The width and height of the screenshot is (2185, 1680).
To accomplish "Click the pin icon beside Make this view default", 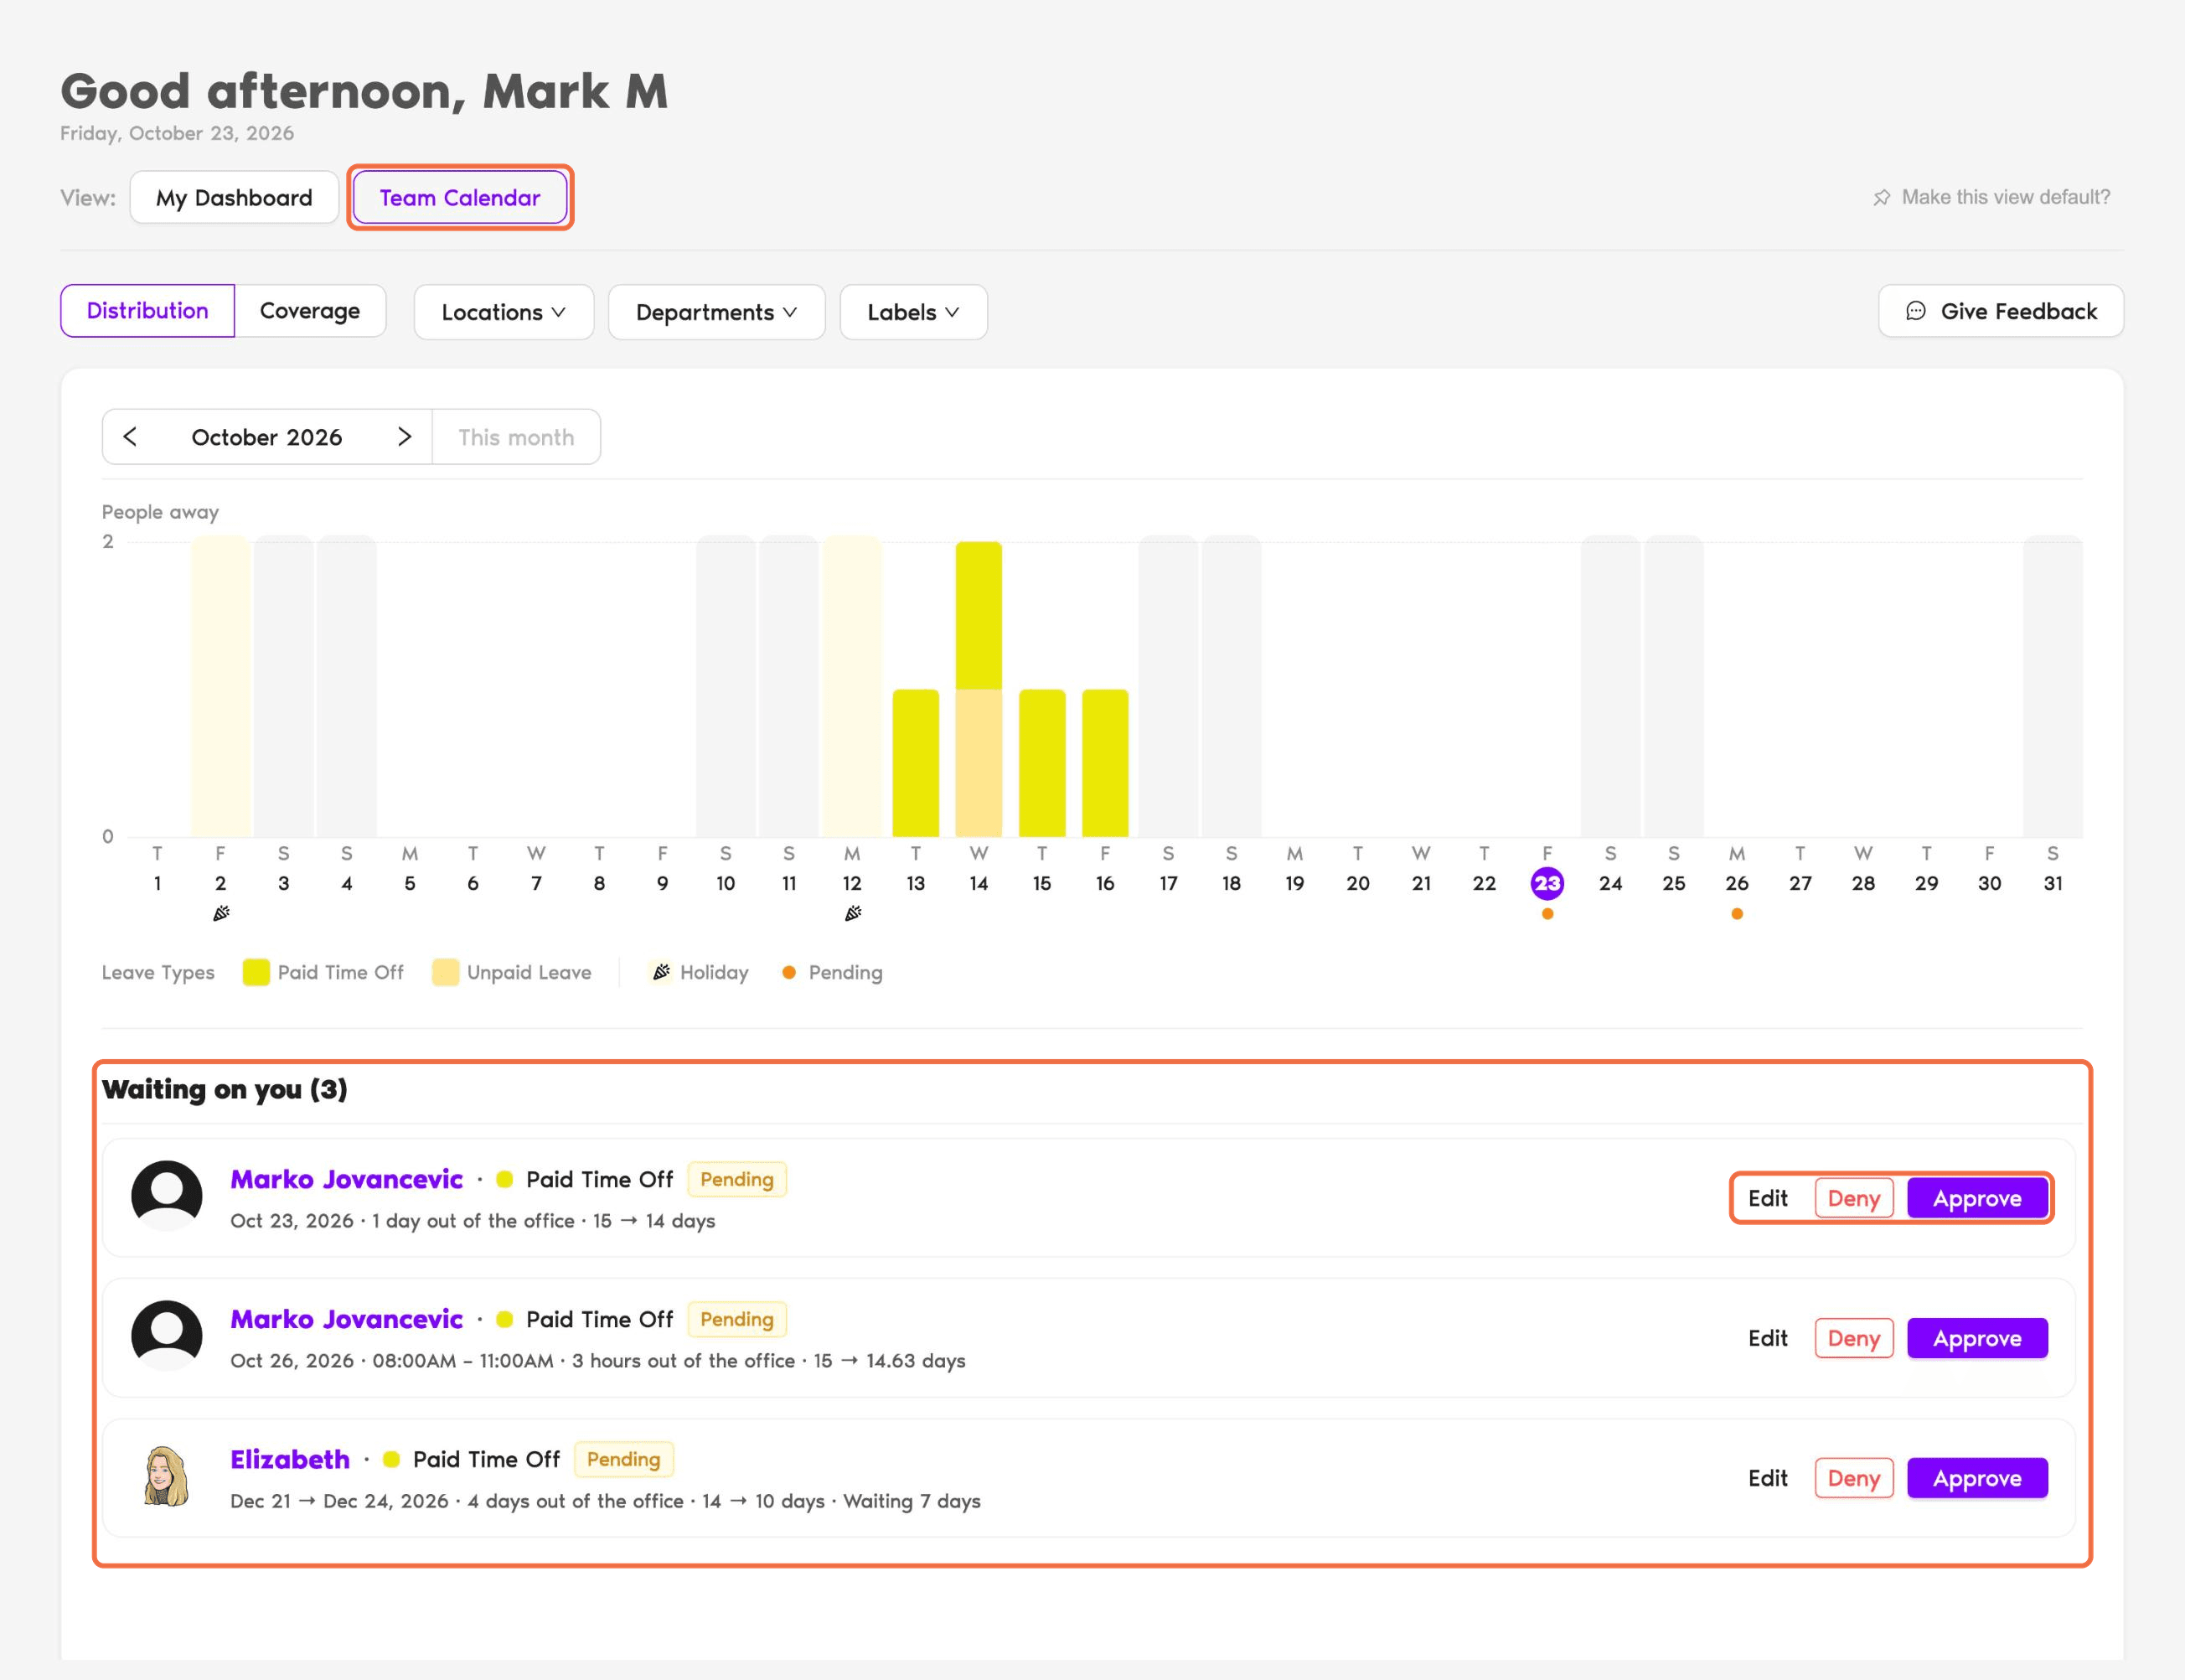I will click(1881, 198).
